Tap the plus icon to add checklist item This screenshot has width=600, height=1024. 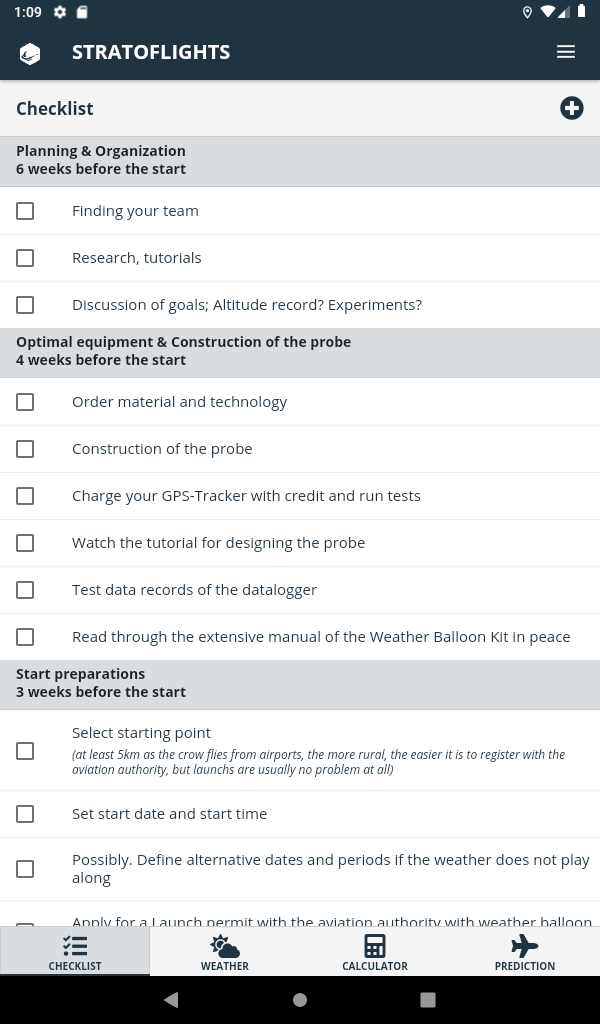[x=571, y=108]
